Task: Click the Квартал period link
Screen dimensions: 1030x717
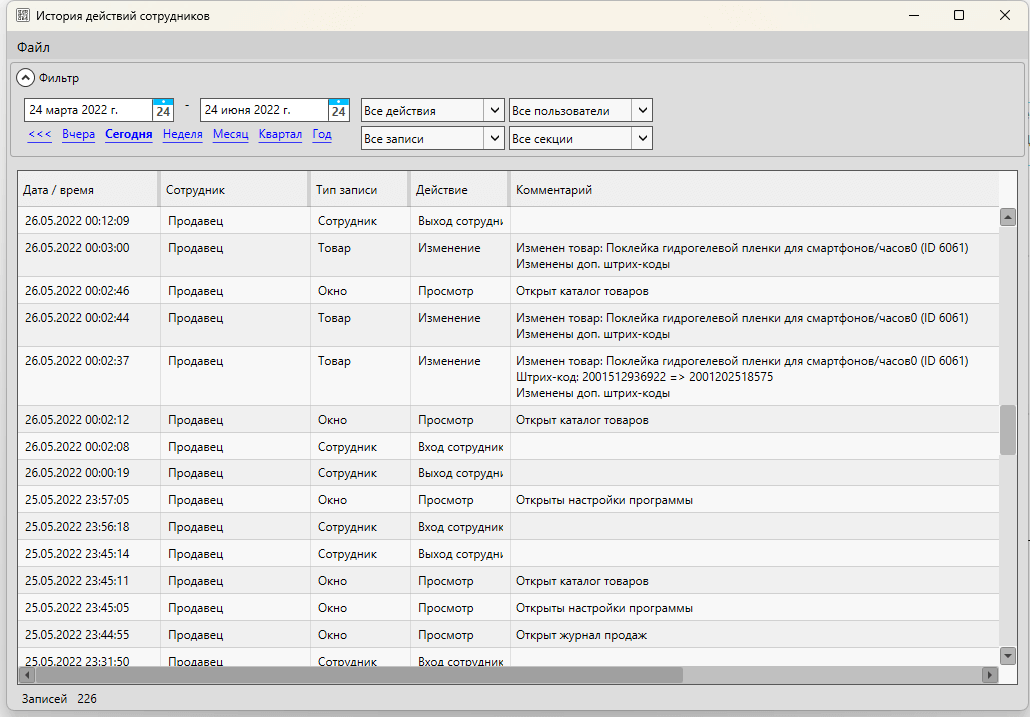Action: point(280,134)
